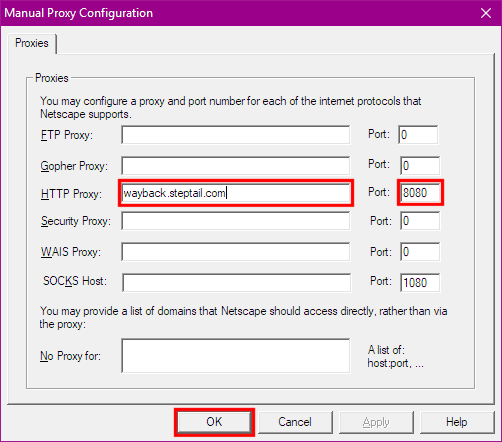Confirm settings with the OK button
The image size is (502, 442).
coord(214,422)
